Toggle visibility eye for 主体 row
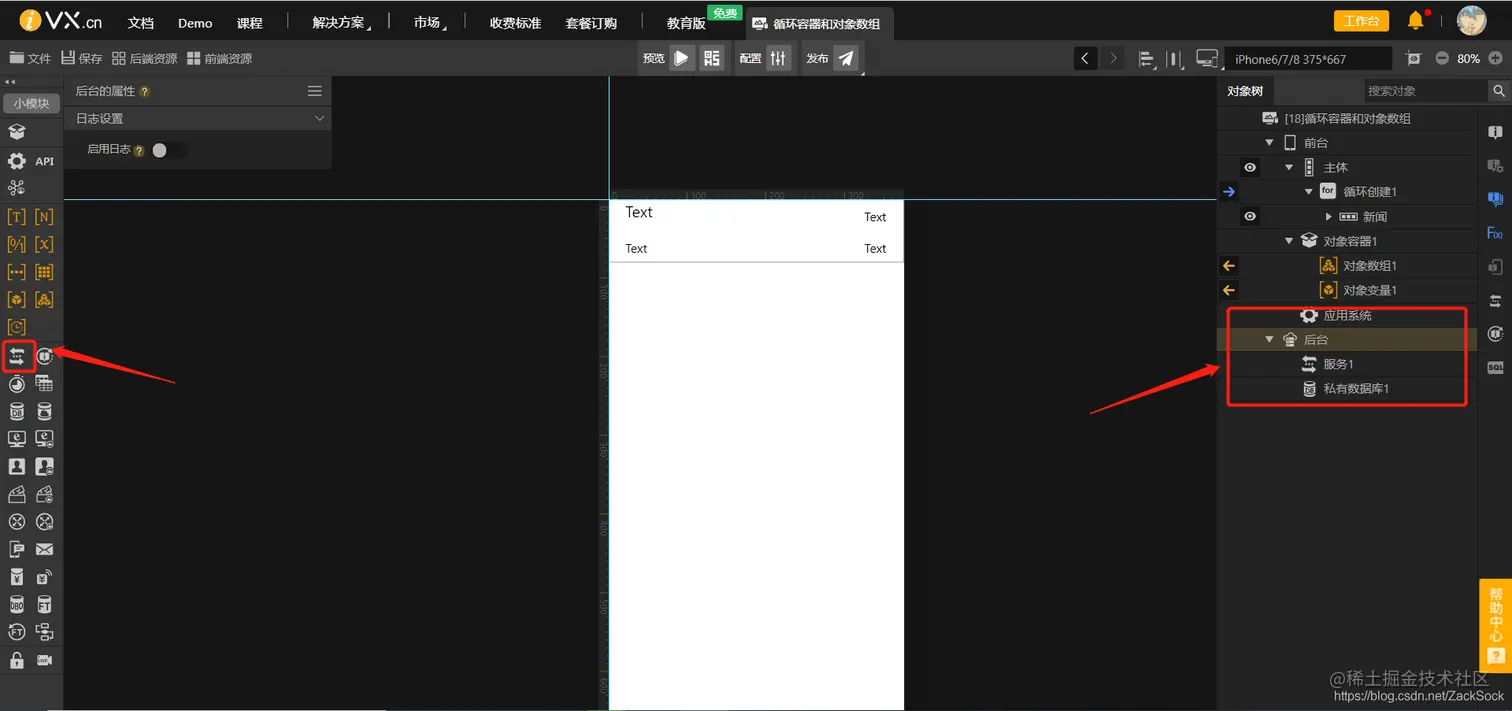Viewport: 1512px width, 711px height. [x=1249, y=167]
